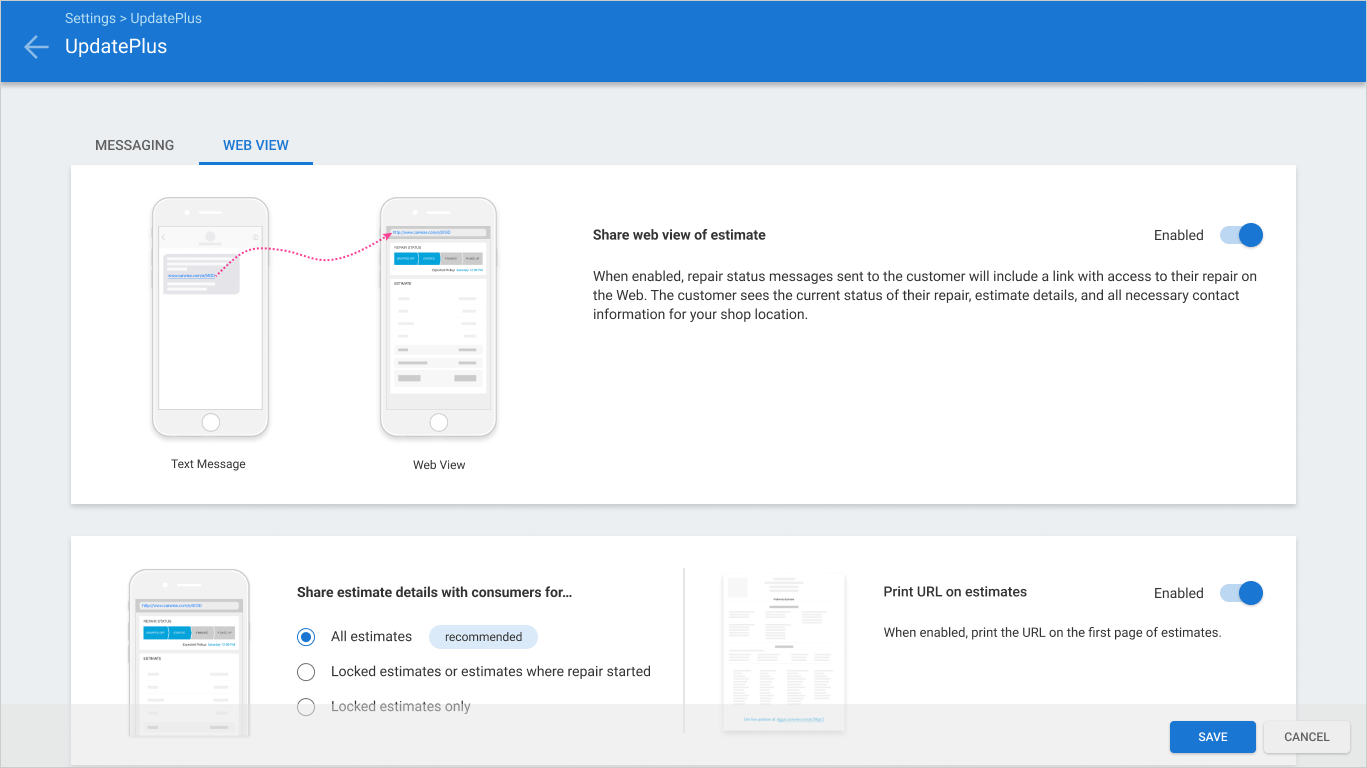Cancel the settings changes
This screenshot has width=1367, height=768.
point(1307,737)
